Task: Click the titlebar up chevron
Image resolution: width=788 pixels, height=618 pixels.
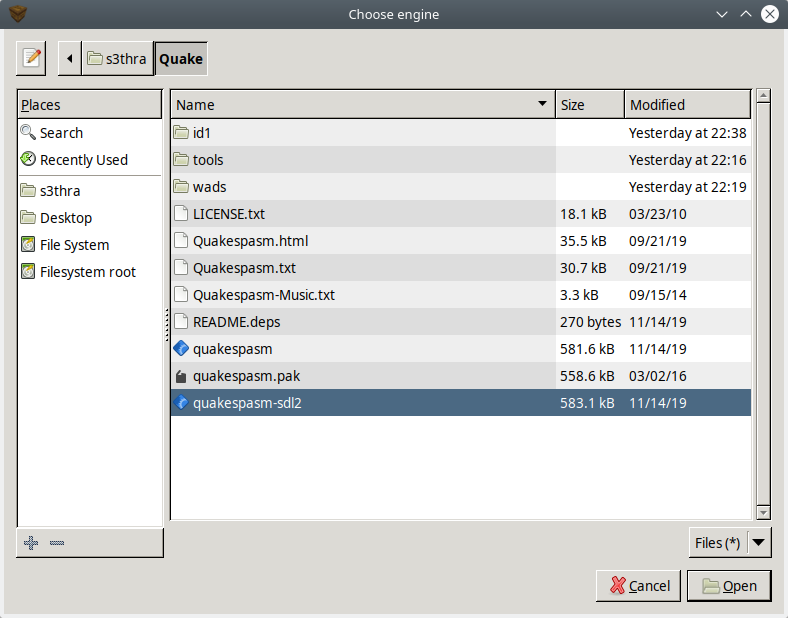Action: [x=746, y=15]
